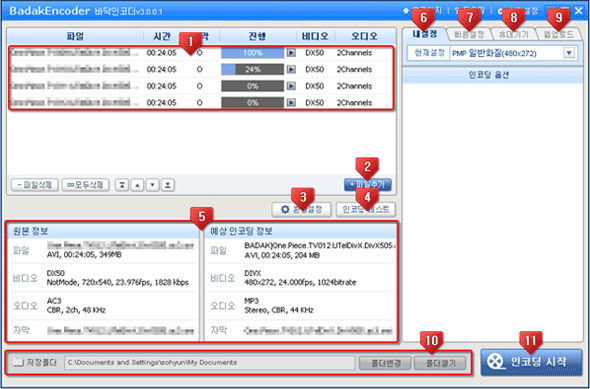Sort by the 오디오 column header

[364, 36]
